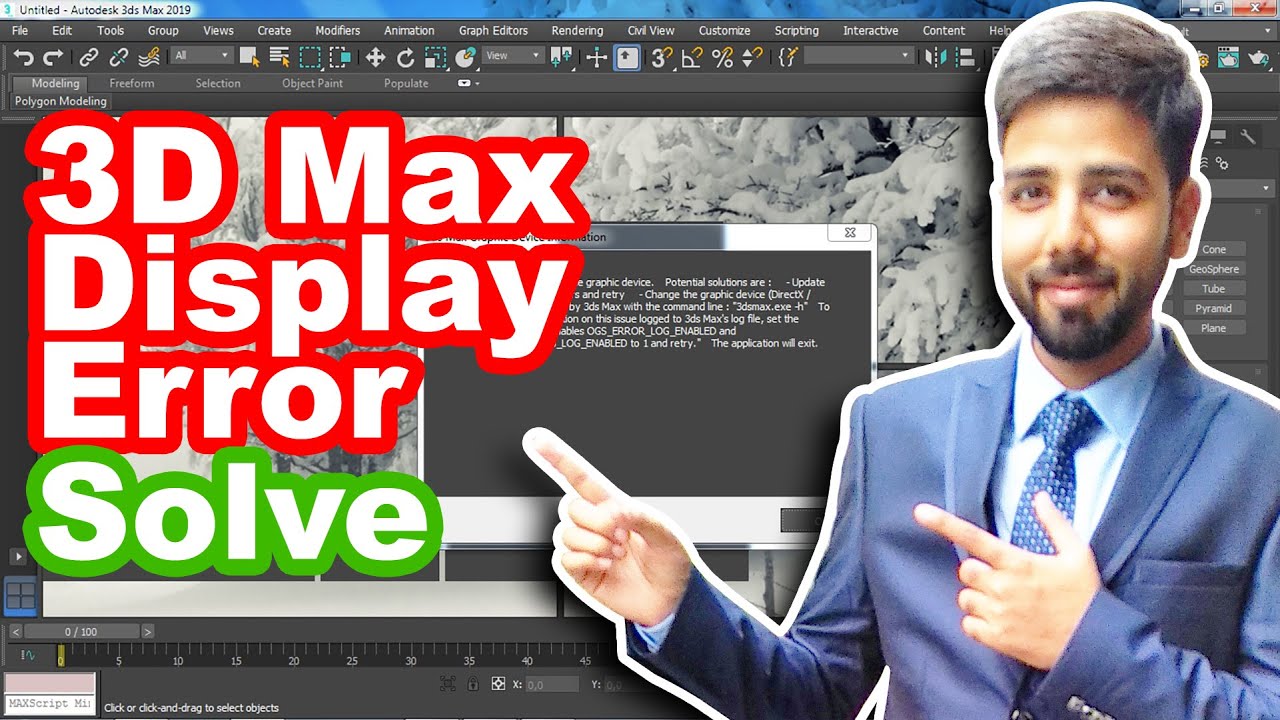1280x720 pixels.
Task: Switch to the Object Paint ribbon tab
Action: [x=312, y=84]
